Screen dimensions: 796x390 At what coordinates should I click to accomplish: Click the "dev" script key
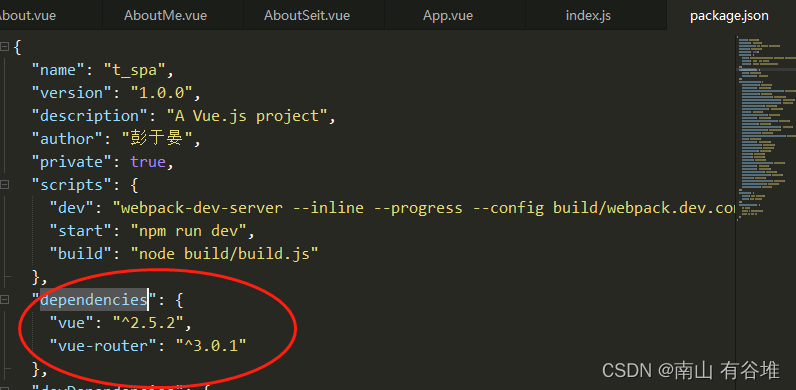(72, 208)
